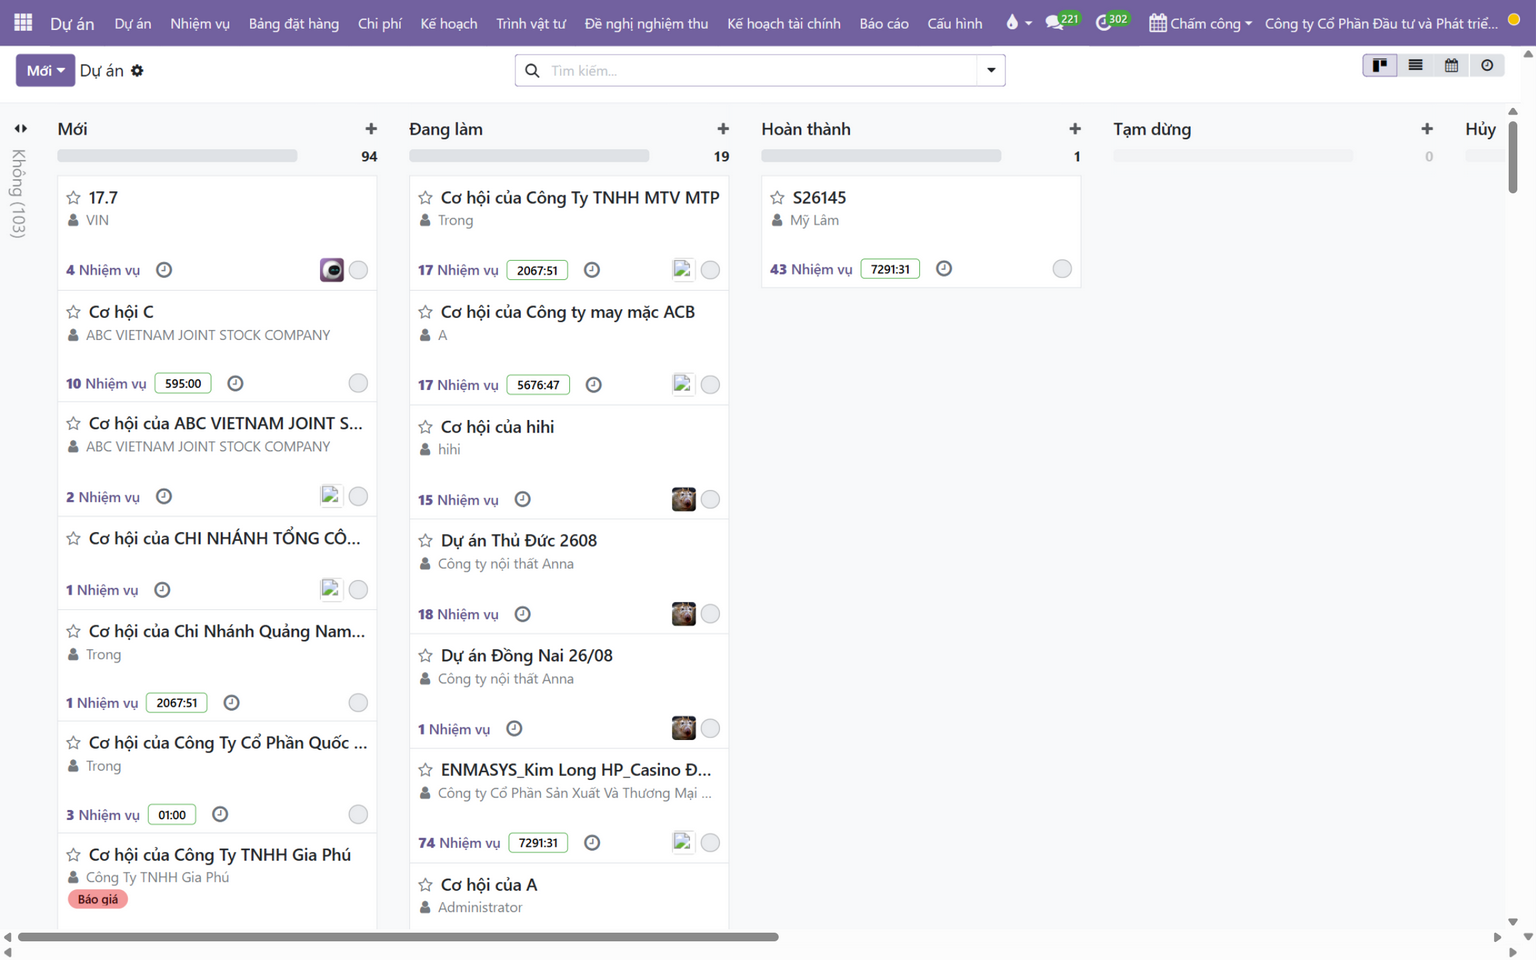
Task: Switch to list view
Action: click(1416, 66)
